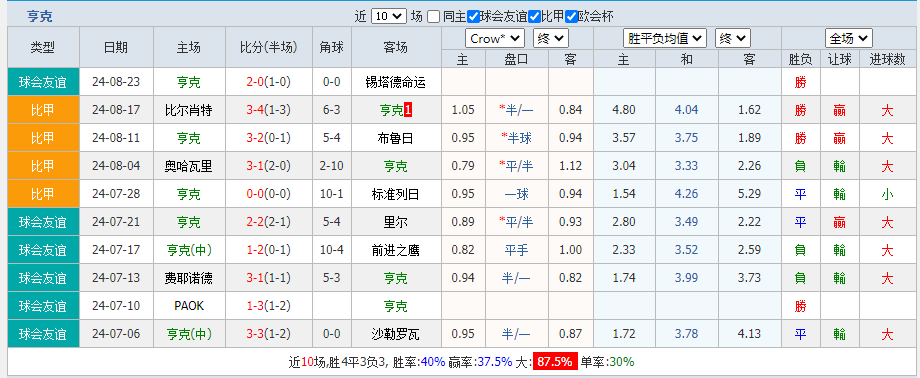Screen dimensions: 920x378
Task: Click the 里尔 away team name
Action: point(396,222)
